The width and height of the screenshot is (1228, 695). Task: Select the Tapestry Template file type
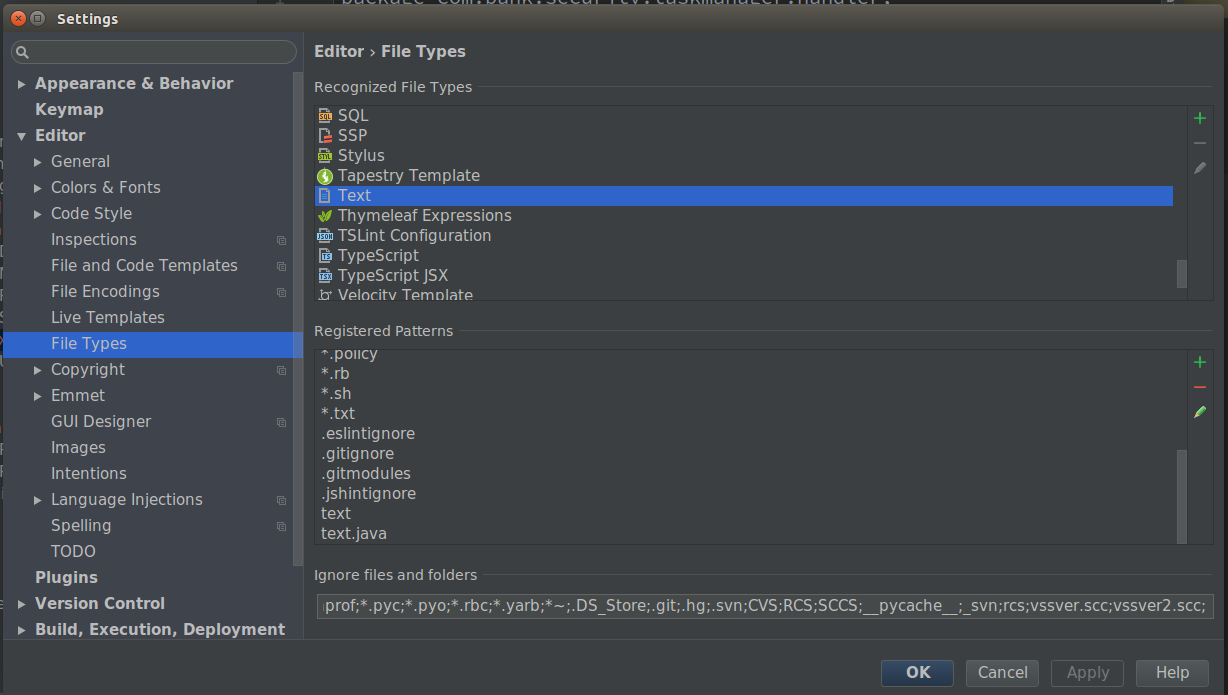coord(408,176)
